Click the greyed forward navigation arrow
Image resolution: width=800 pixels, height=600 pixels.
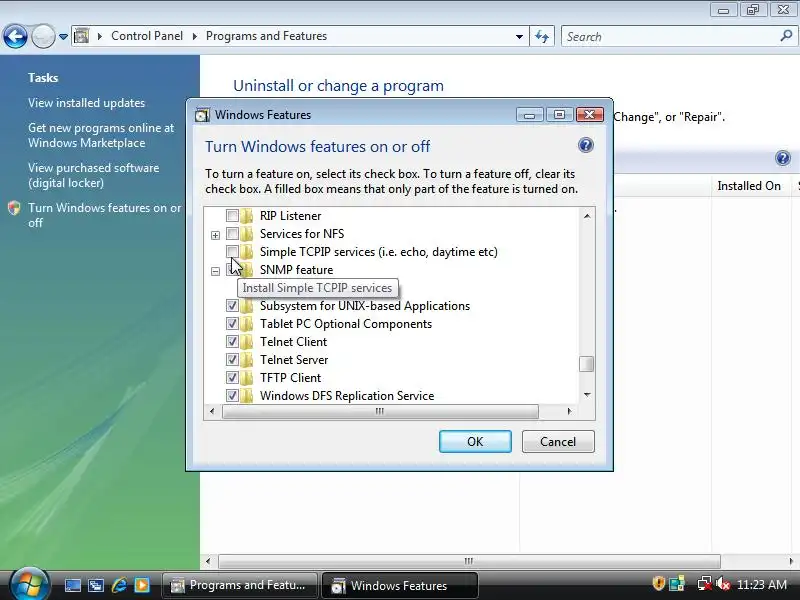click(x=43, y=37)
